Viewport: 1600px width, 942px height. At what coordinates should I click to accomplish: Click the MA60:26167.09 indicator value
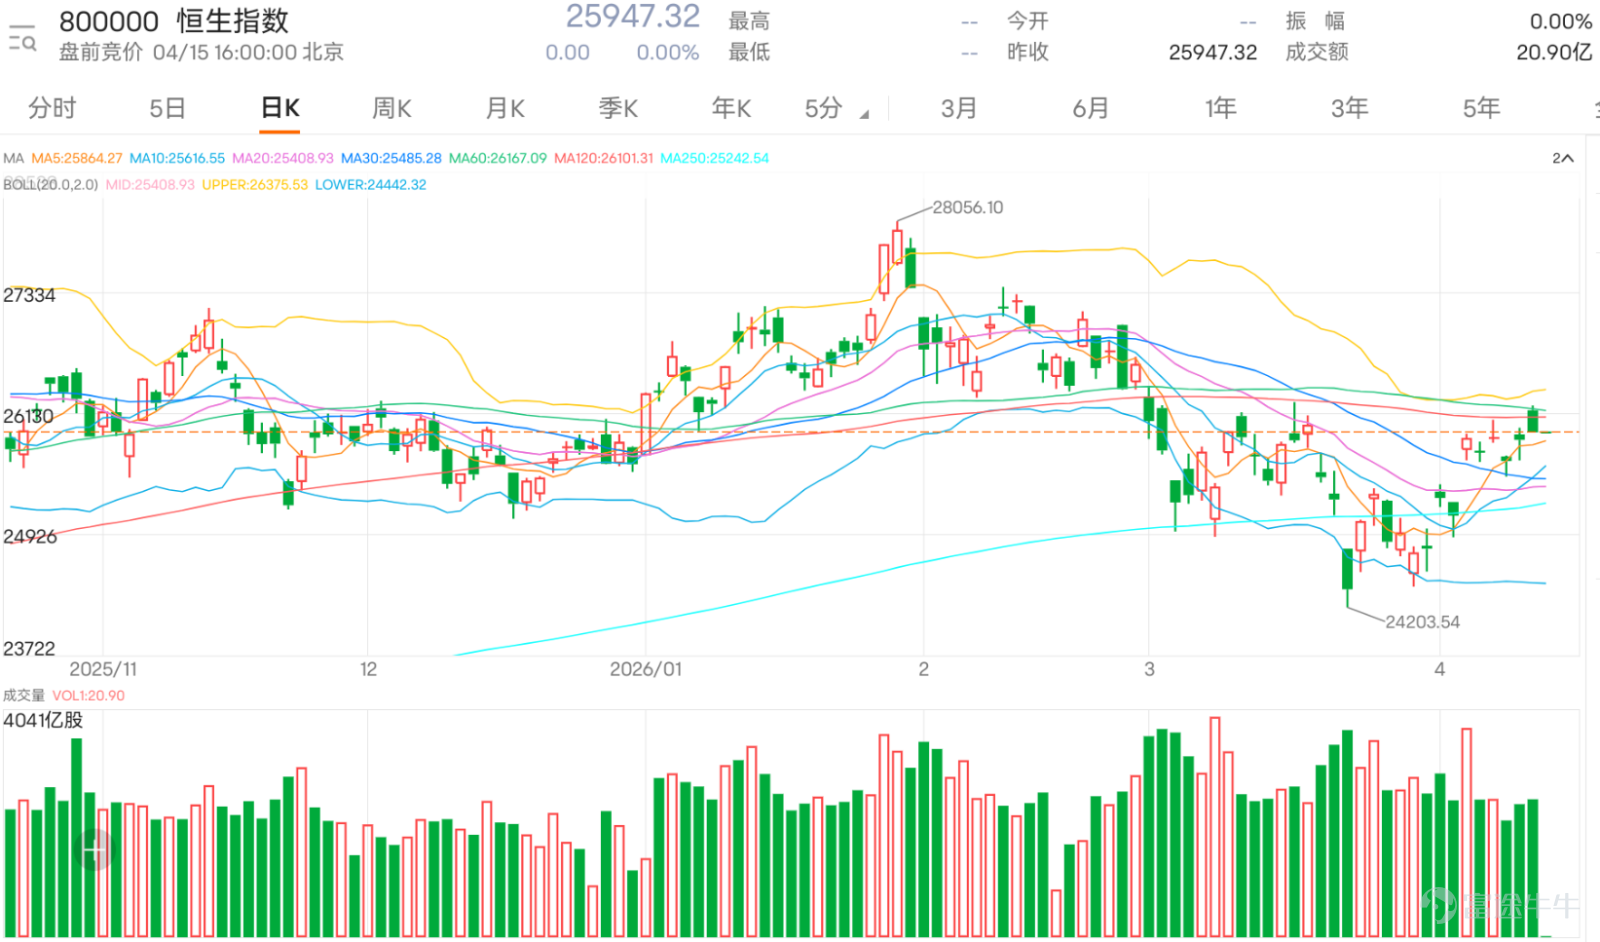pyautogui.click(x=498, y=158)
